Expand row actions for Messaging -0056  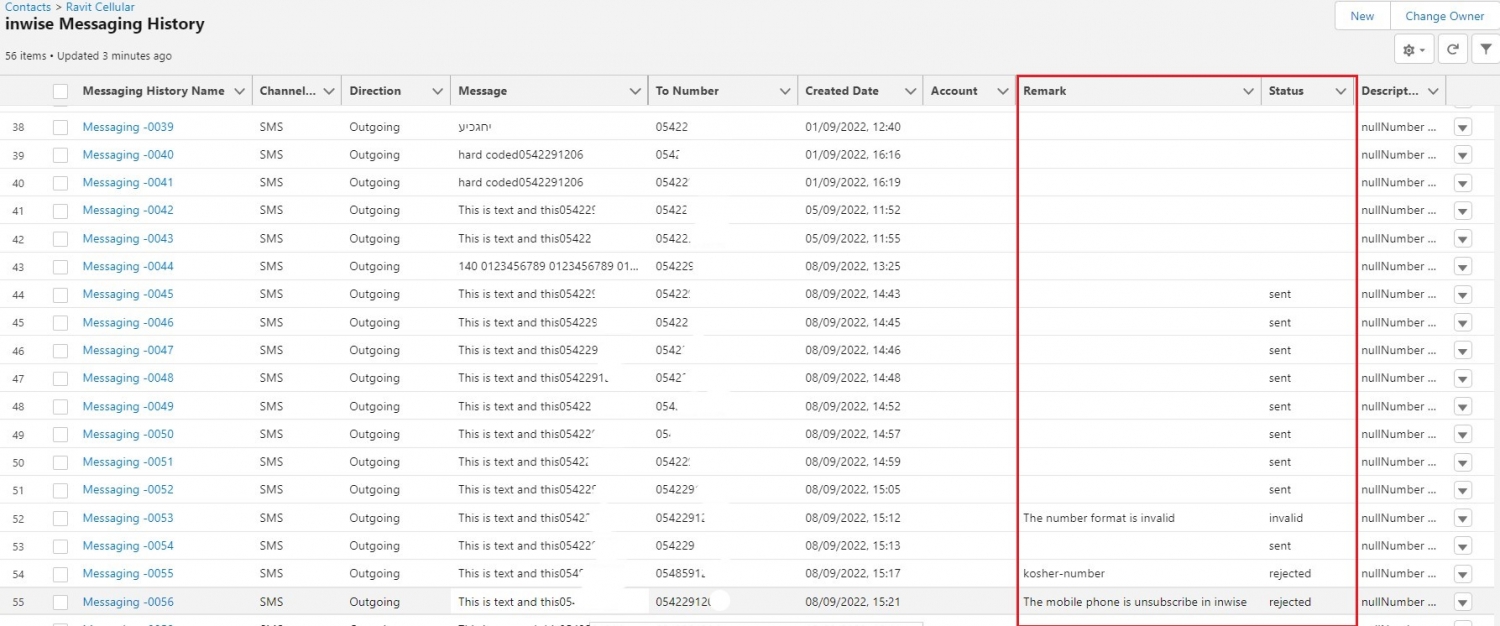point(1462,601)
